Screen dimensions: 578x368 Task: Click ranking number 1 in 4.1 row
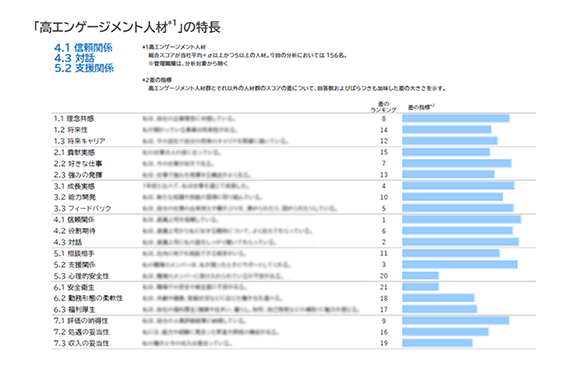(x=384, y=220)
